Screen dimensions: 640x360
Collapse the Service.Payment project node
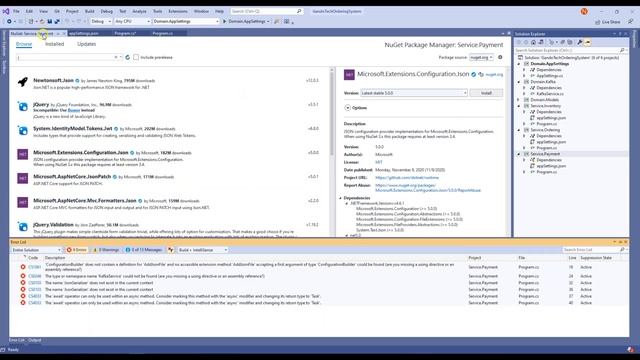click(x=519, y=154)
